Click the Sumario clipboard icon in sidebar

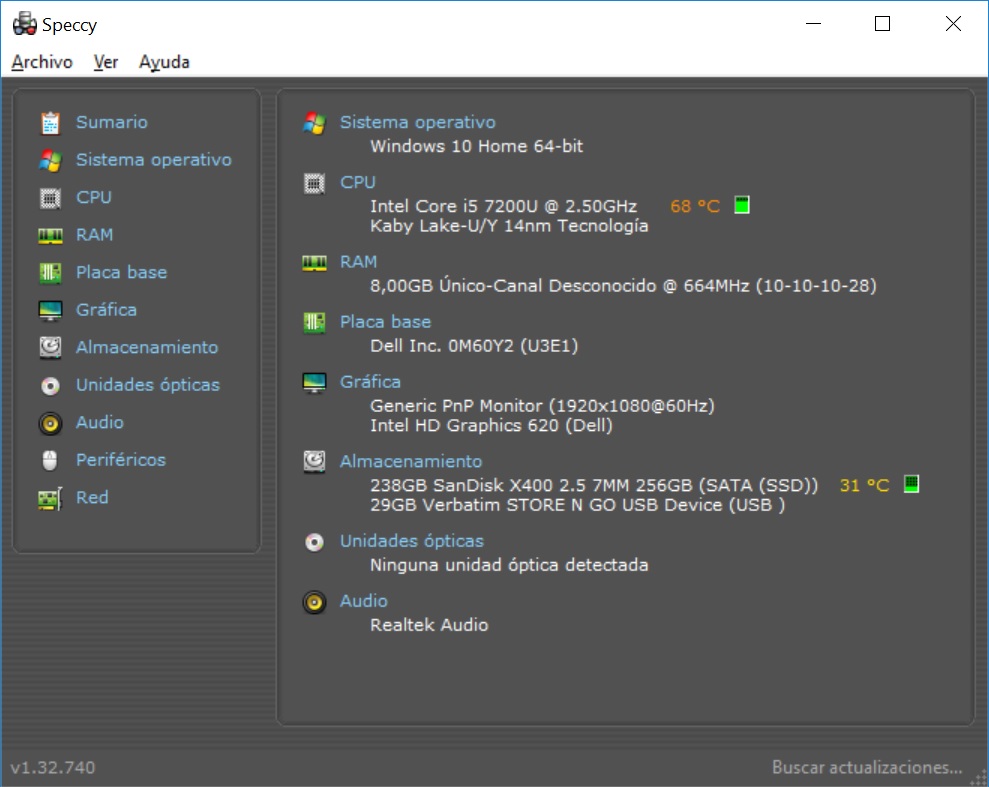coord(50,123)
